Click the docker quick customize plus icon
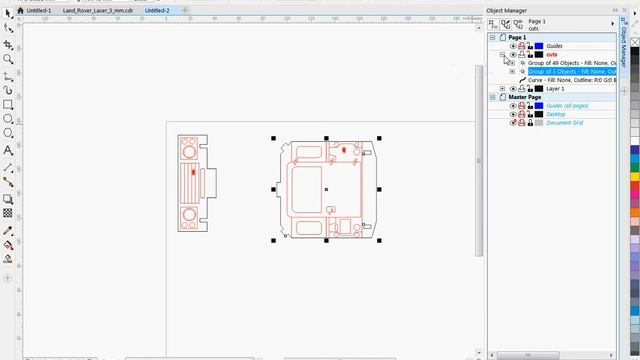The height and width of the screenshot is (360, 640). [624, 92]
